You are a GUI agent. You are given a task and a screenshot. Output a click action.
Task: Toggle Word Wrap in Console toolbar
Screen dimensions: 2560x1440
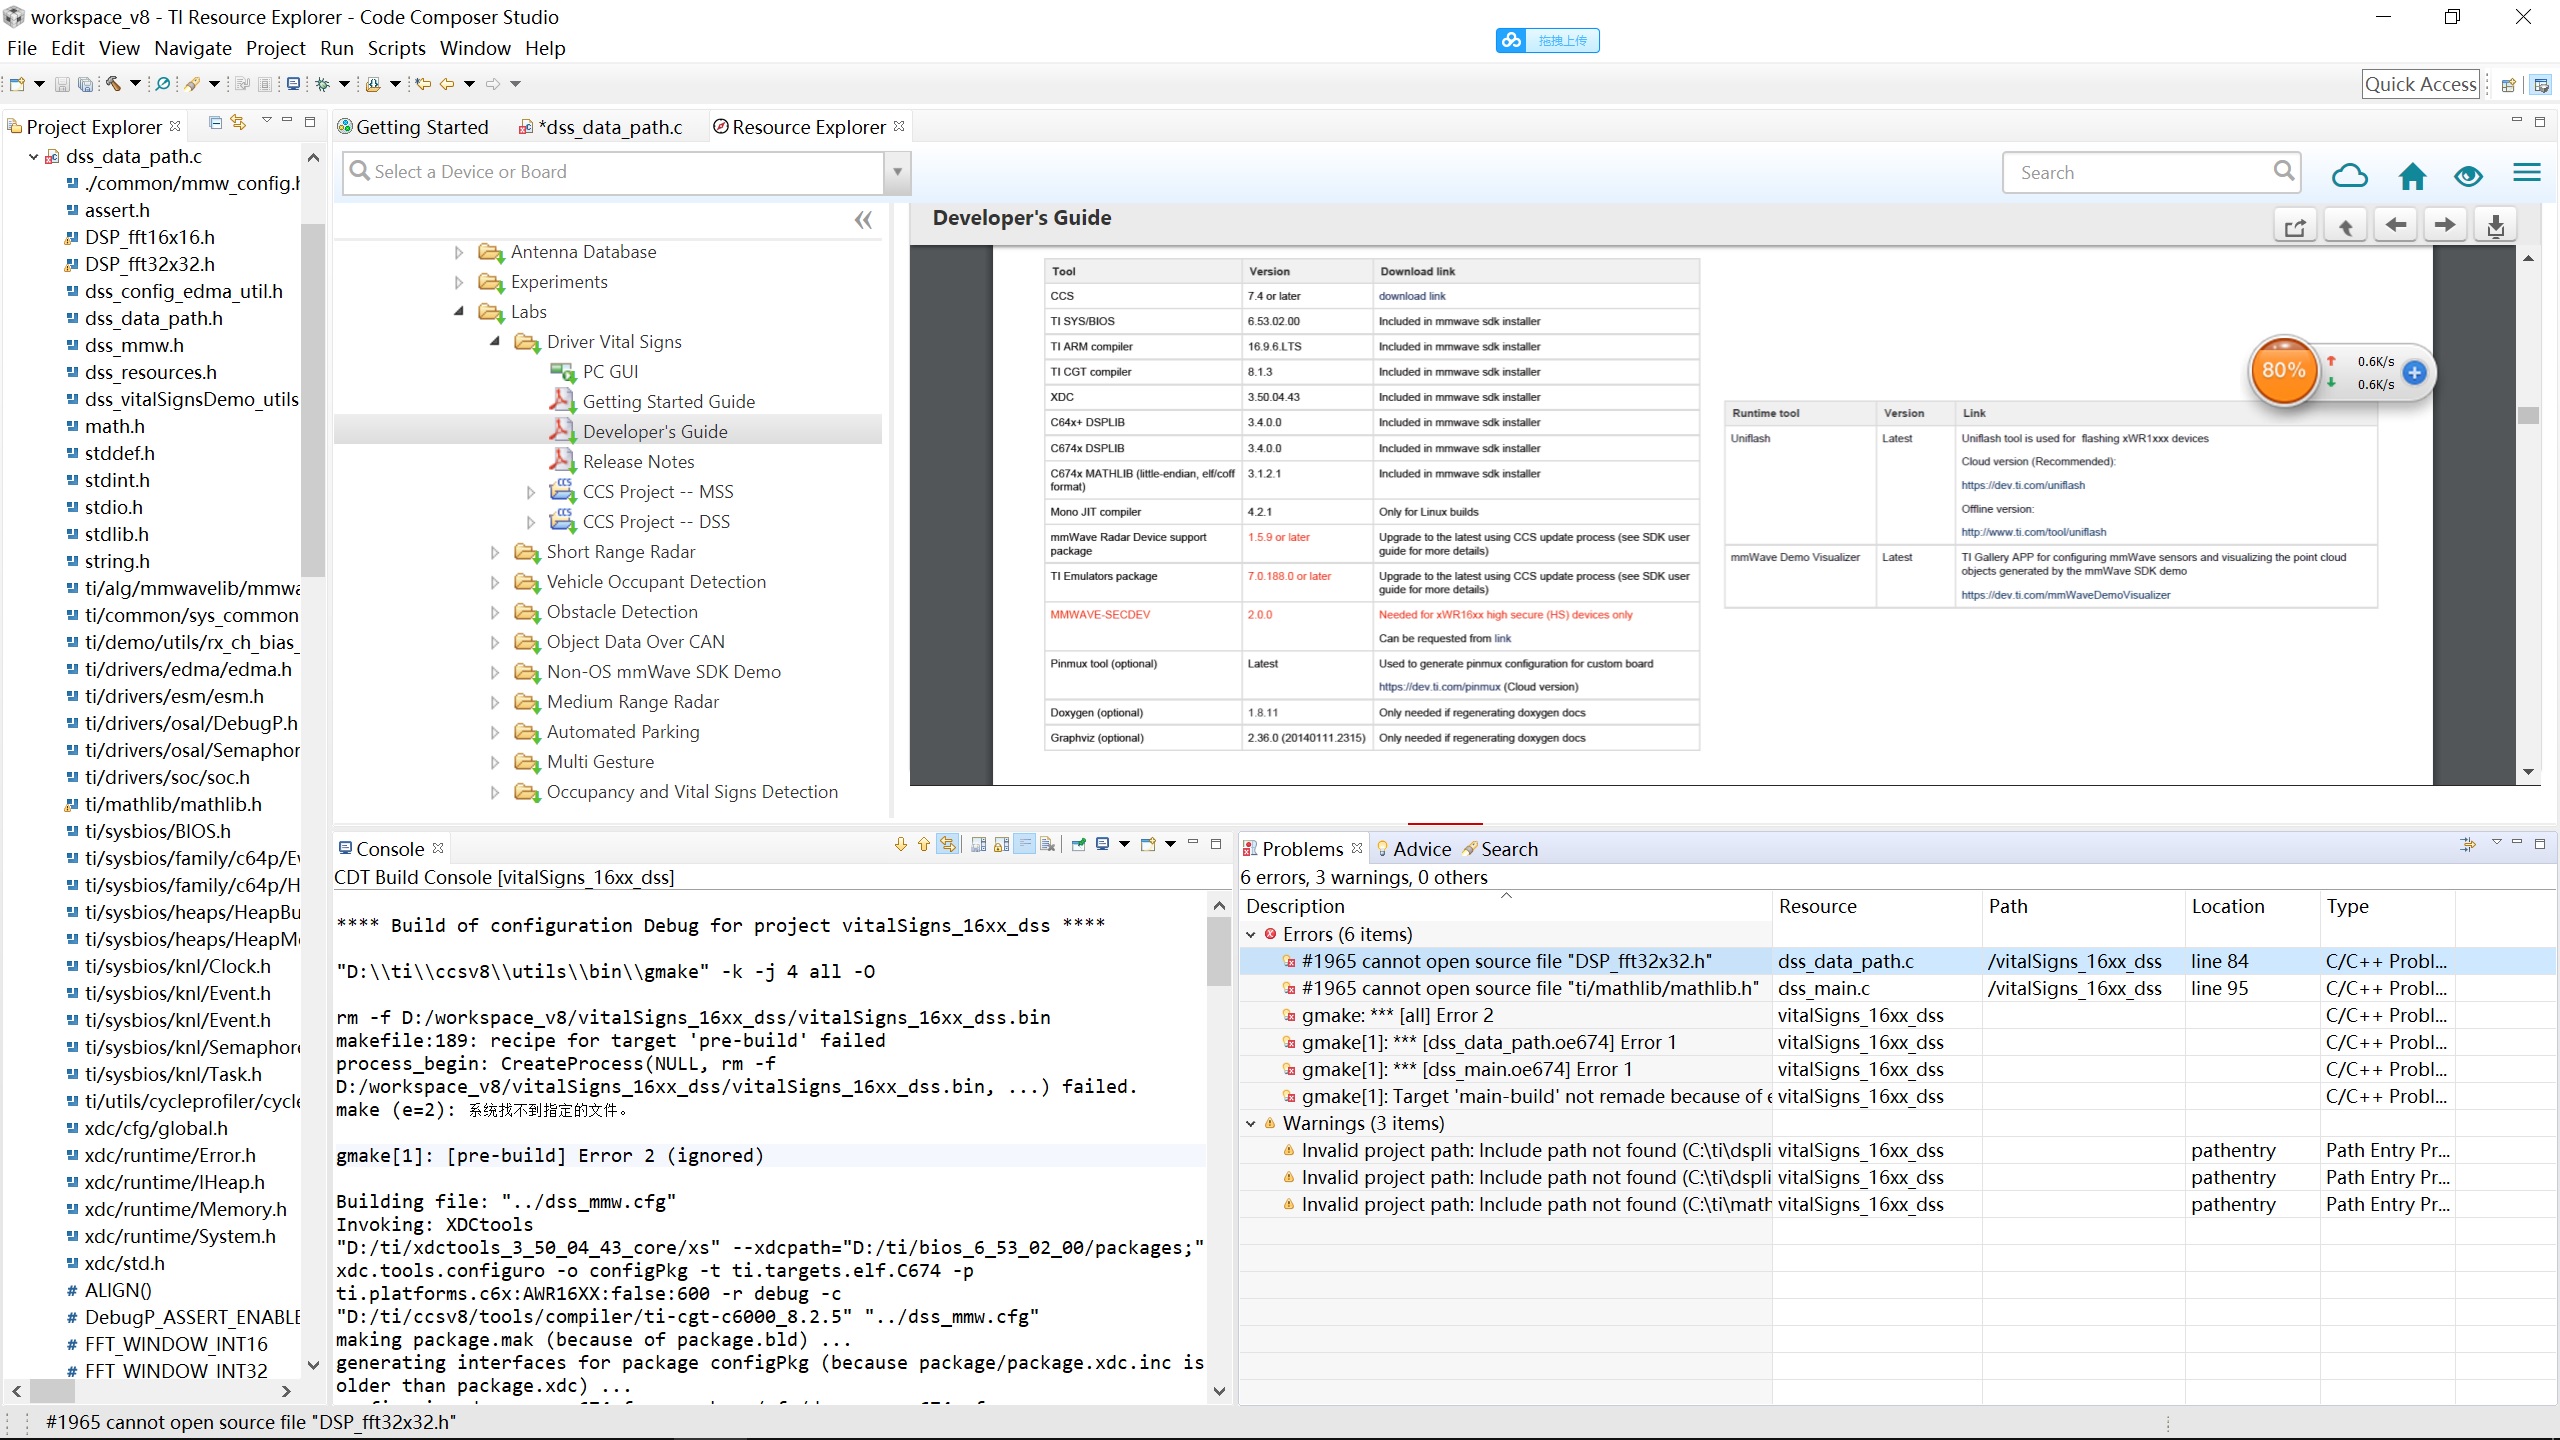click(x=1024, y=845)
